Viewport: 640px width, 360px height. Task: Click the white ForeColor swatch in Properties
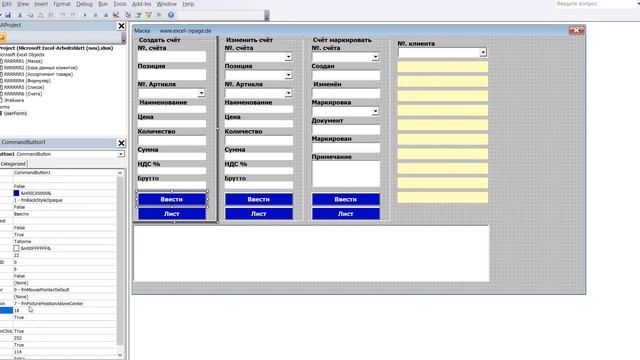click(x=16, y=248)
